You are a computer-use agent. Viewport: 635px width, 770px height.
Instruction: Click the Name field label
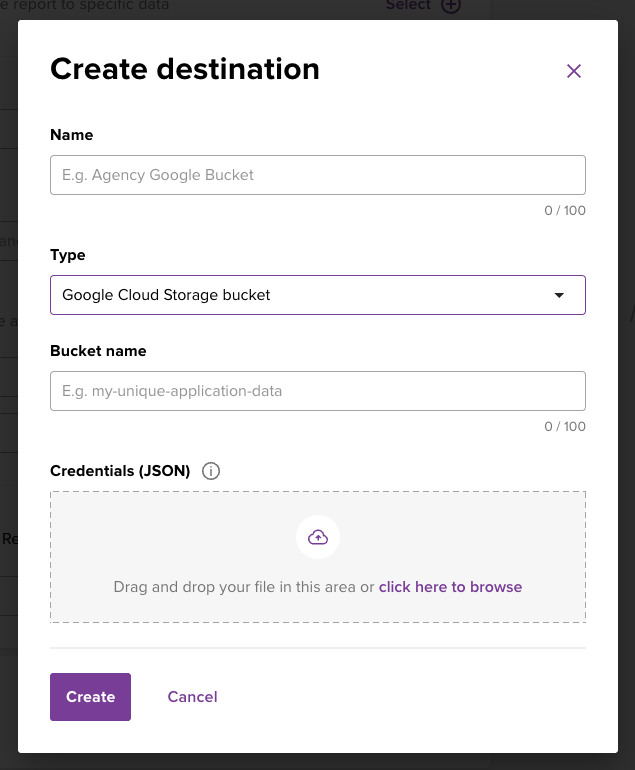click(x=72, y=135)
